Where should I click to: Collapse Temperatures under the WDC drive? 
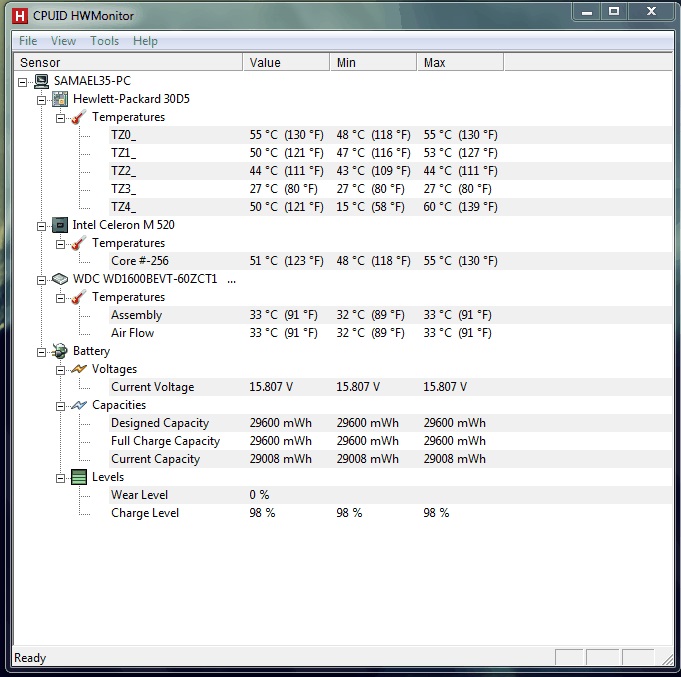point(60,298)
